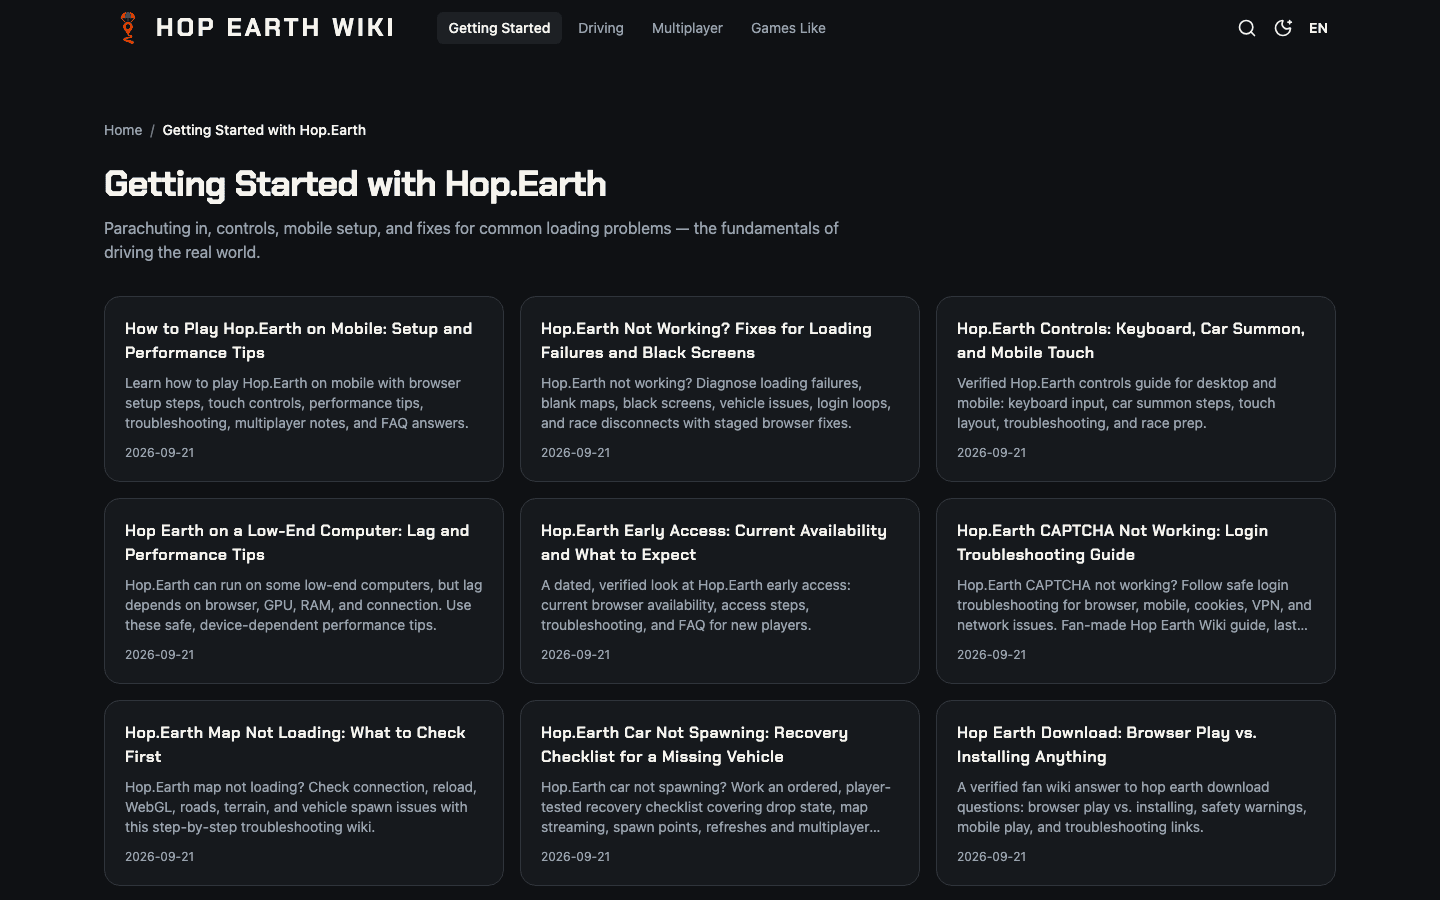Screen dimensions: 1440x900
Task: Open the EN language selector
Action: [1318, 28]
